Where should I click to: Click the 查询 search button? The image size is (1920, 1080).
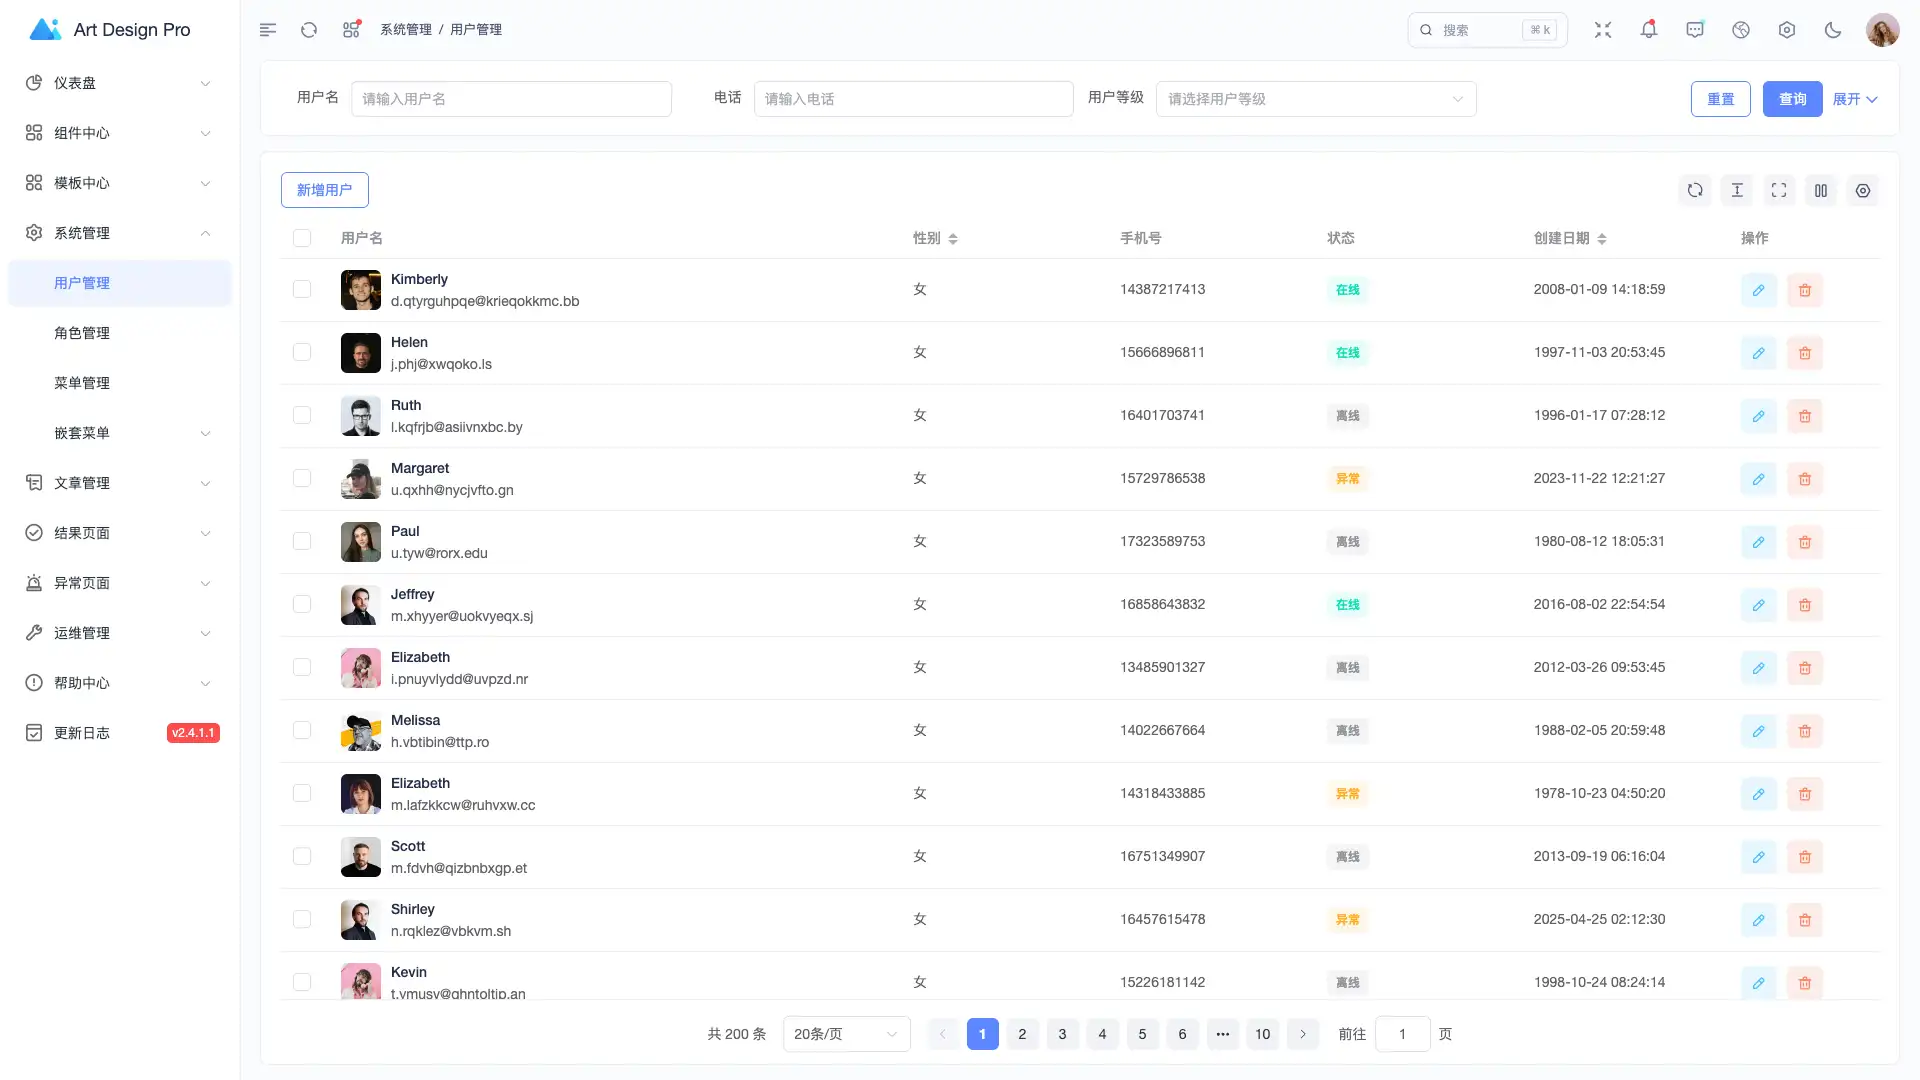[x=1792, y=99]
